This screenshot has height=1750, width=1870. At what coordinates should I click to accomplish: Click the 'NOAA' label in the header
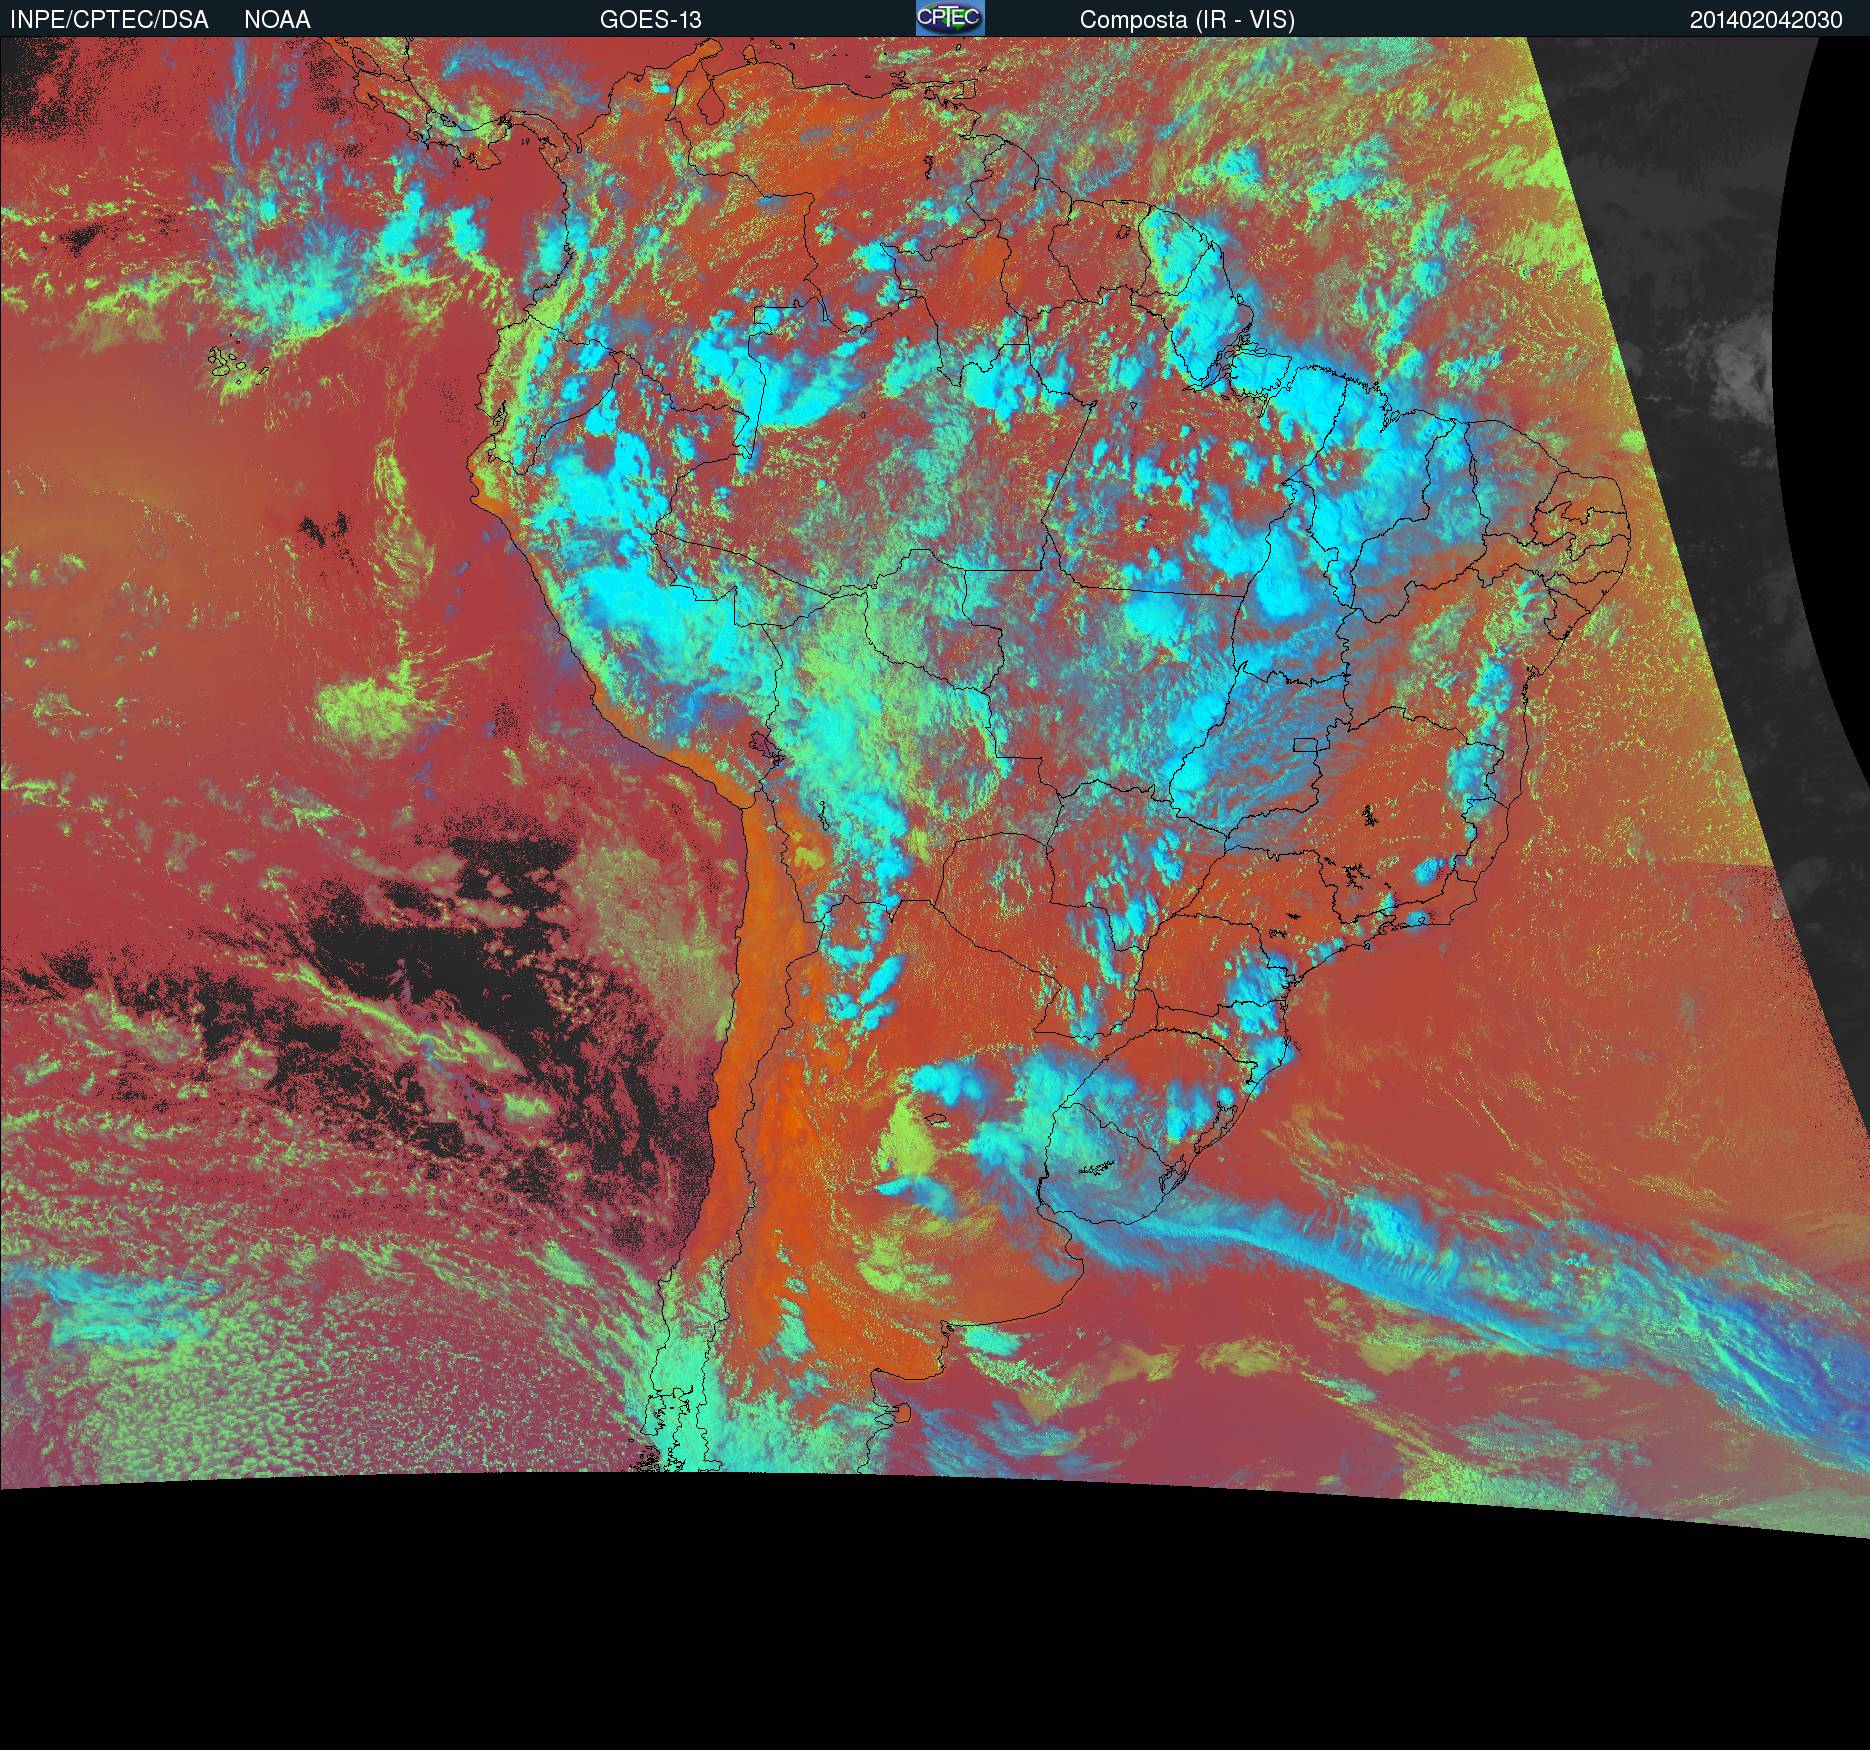coord(277,20)
